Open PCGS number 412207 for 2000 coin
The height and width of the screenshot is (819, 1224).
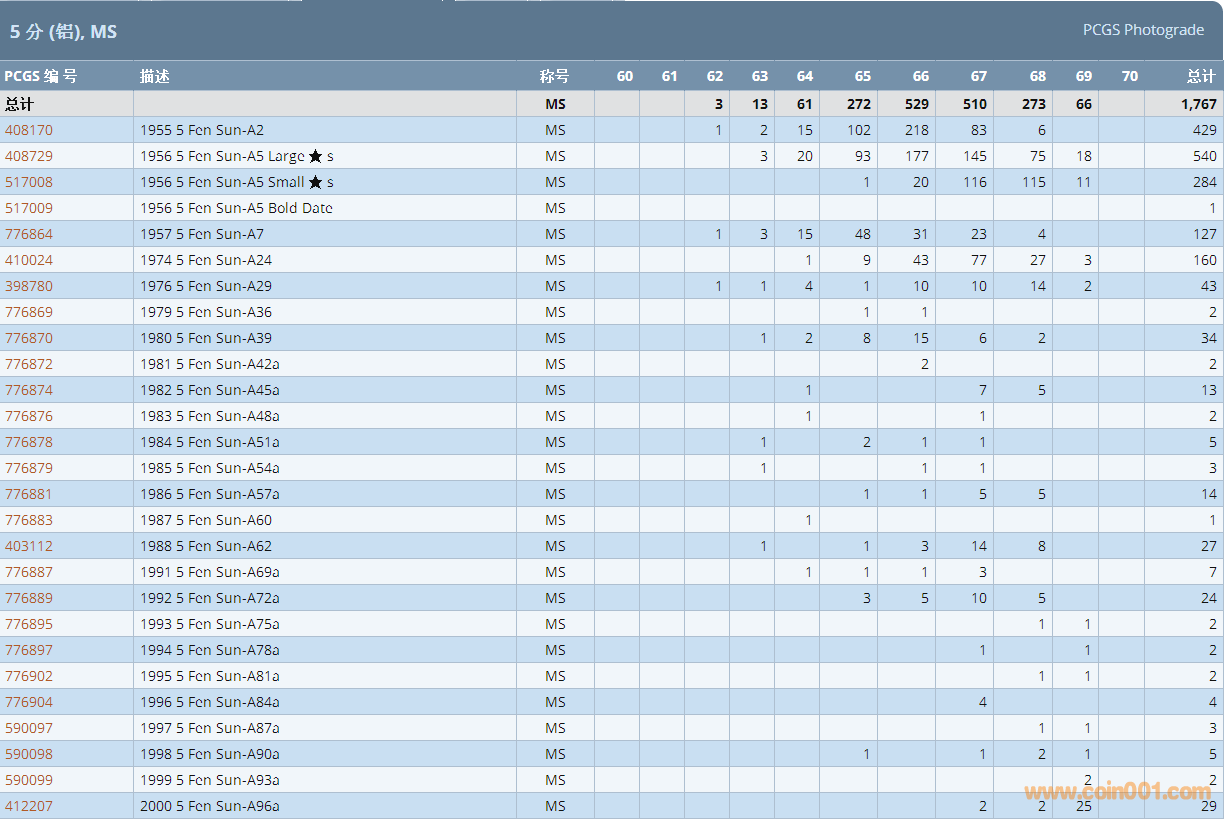pyautogui.click(x=29, y=806)
